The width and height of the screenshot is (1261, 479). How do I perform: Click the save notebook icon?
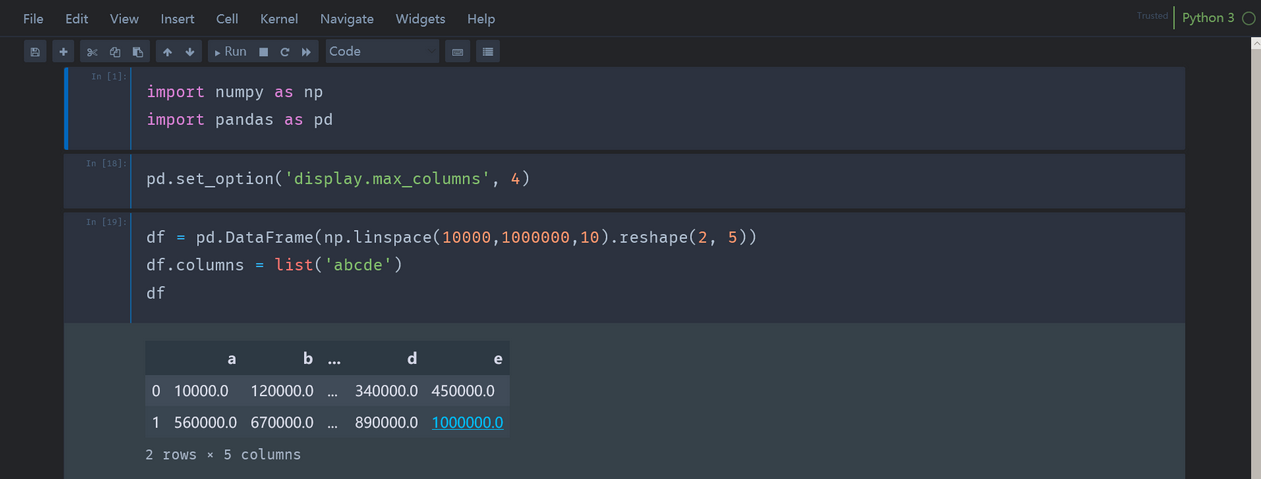(x=35, y=52)
